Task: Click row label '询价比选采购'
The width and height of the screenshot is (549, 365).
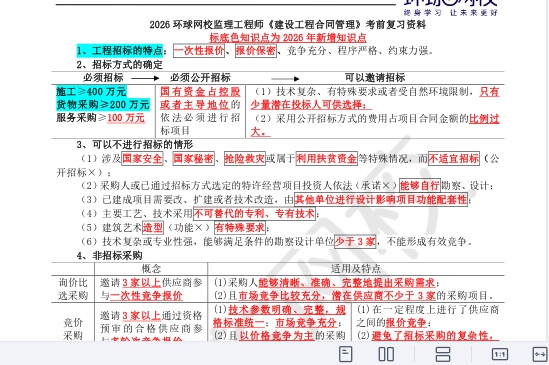Action: click(73, 289)
